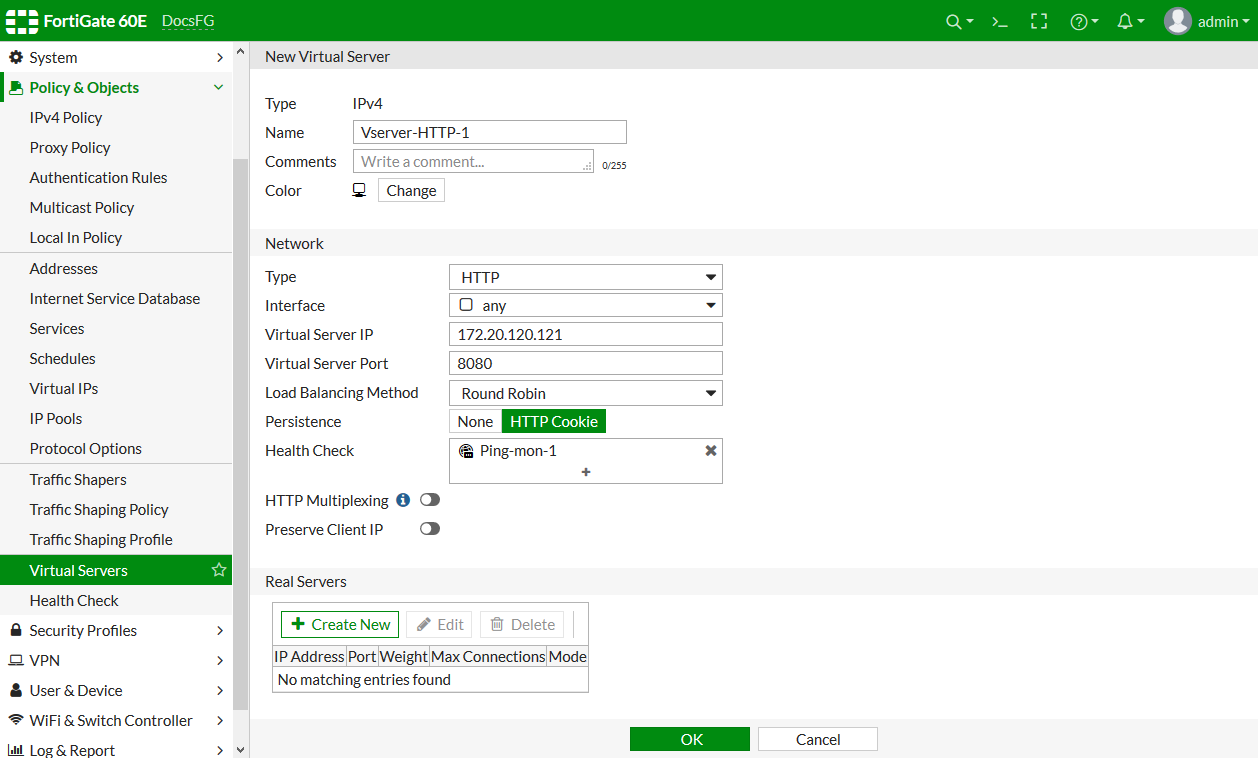The width and height of the screenshot is (1258, 758).
Task: Remove Ping-mon-1 health check with X
Action: [x=711, y=451]
